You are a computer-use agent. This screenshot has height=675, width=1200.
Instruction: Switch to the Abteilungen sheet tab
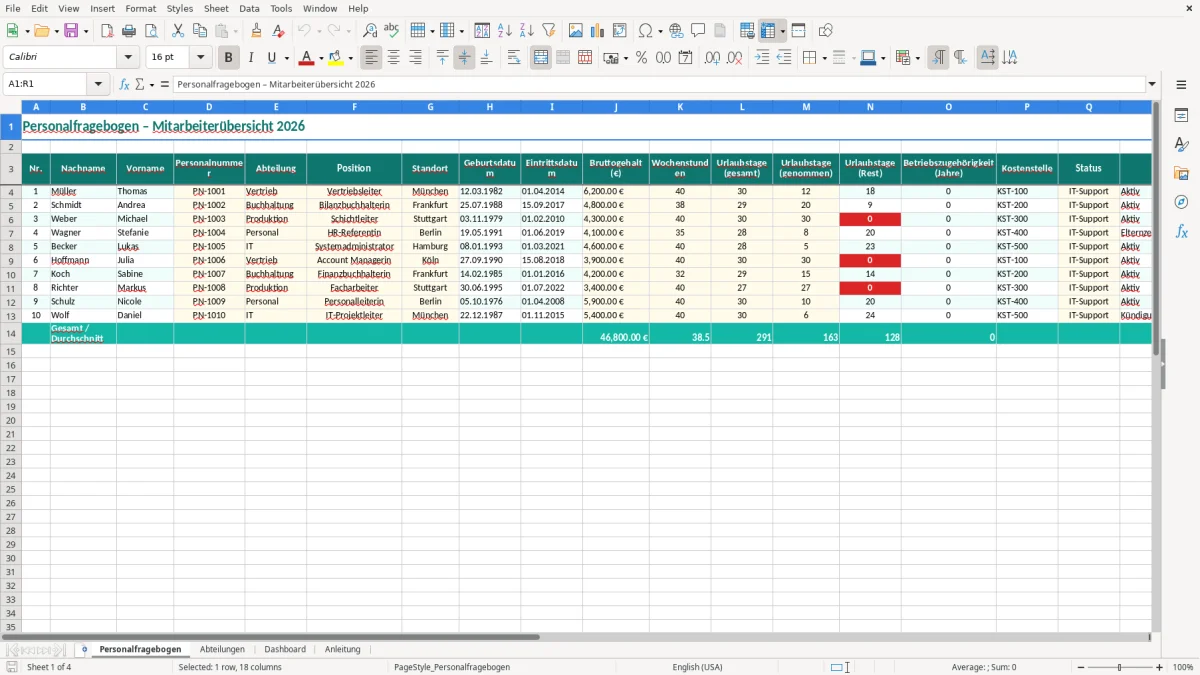pos(222,649)
